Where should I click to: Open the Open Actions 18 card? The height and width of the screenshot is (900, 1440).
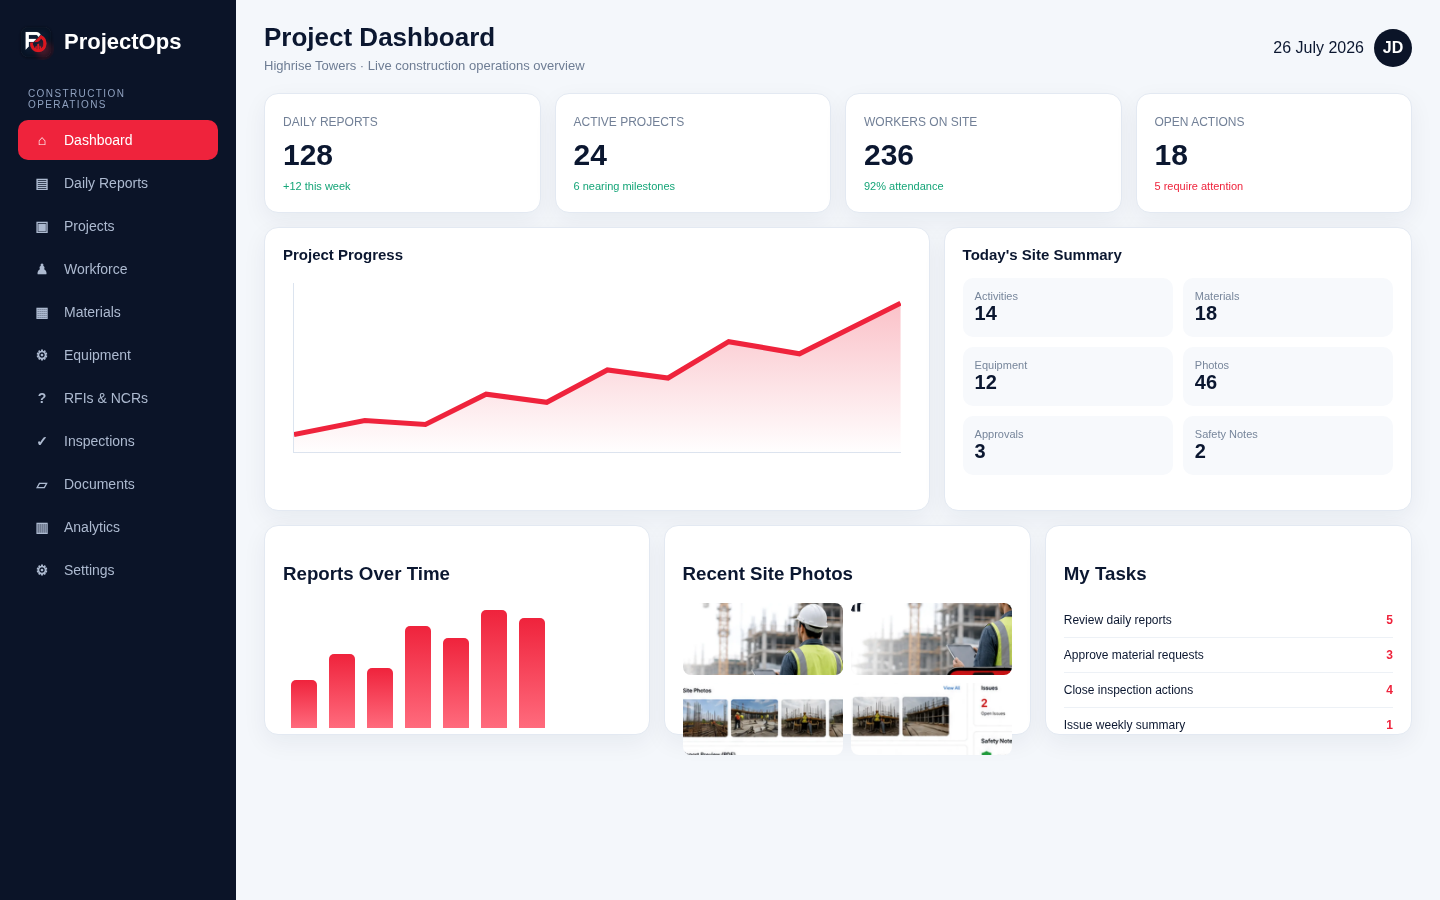click(1274, 153)
